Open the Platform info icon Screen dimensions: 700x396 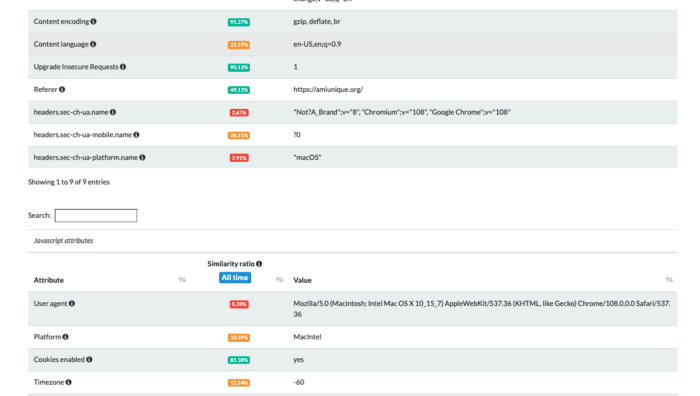(x=66, y=337)
